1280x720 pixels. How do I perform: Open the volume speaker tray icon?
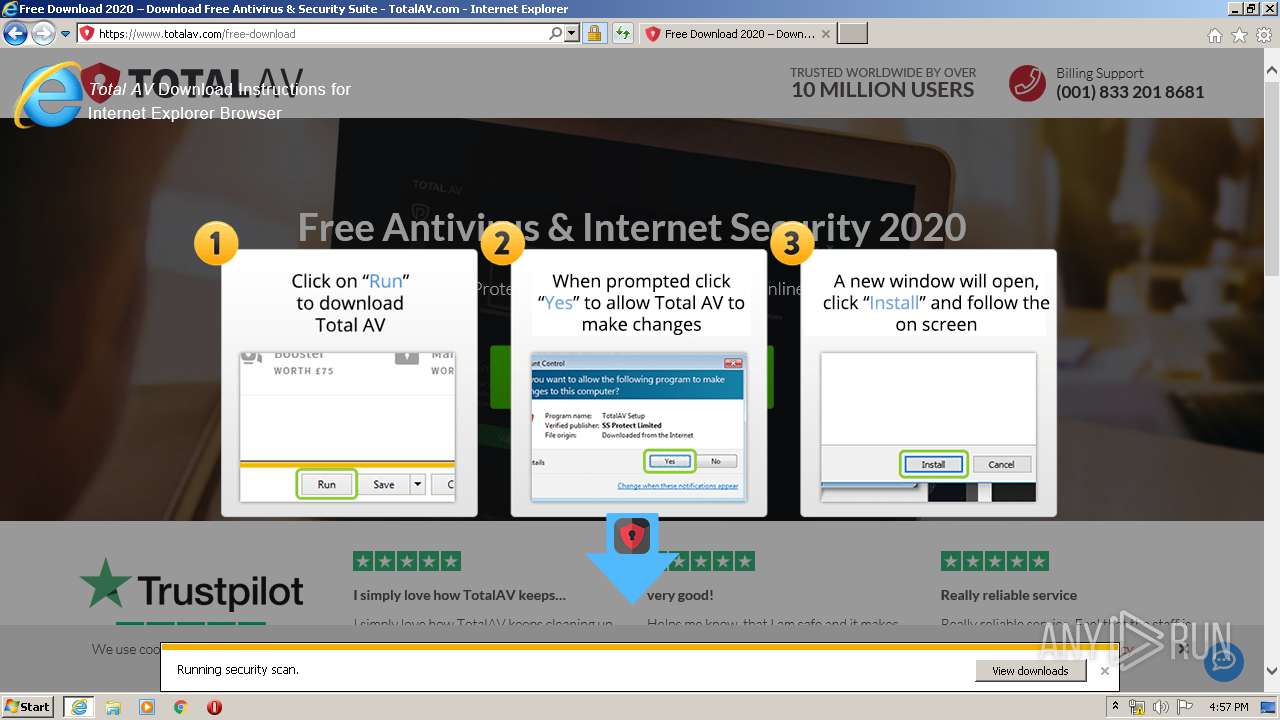pos(1161,707)
